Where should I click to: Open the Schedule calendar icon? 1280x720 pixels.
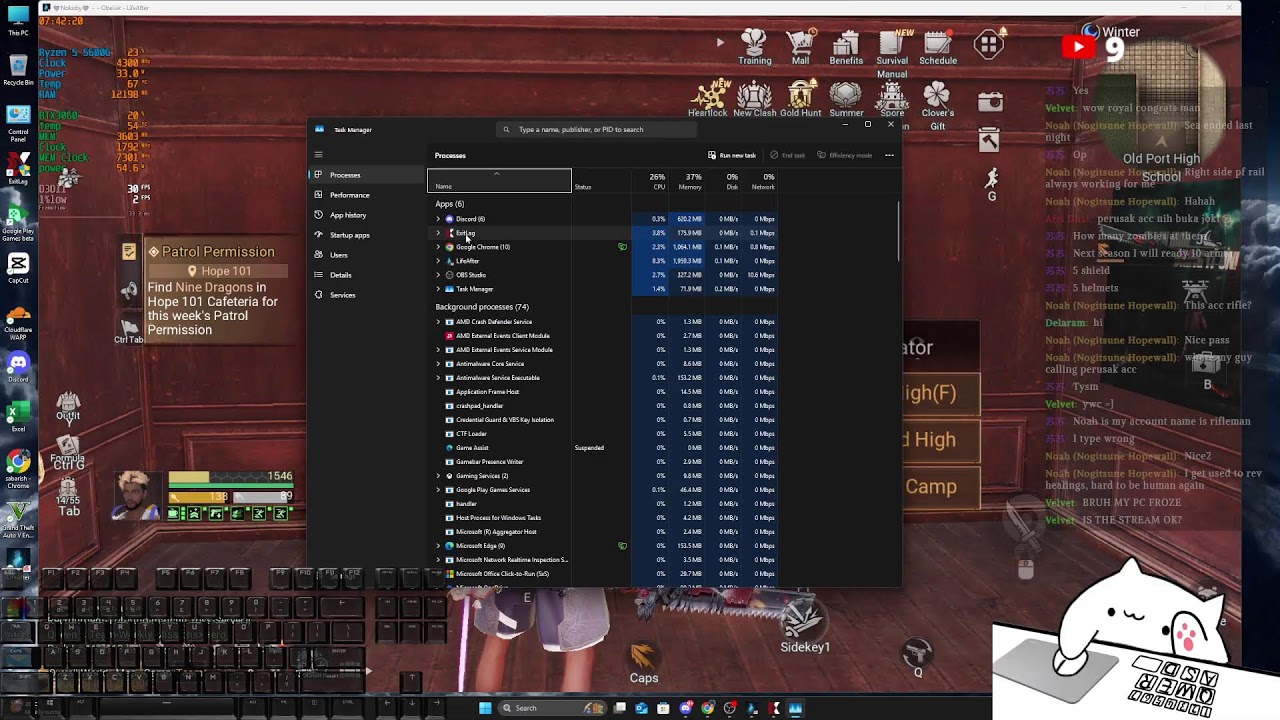coord(938,47)
